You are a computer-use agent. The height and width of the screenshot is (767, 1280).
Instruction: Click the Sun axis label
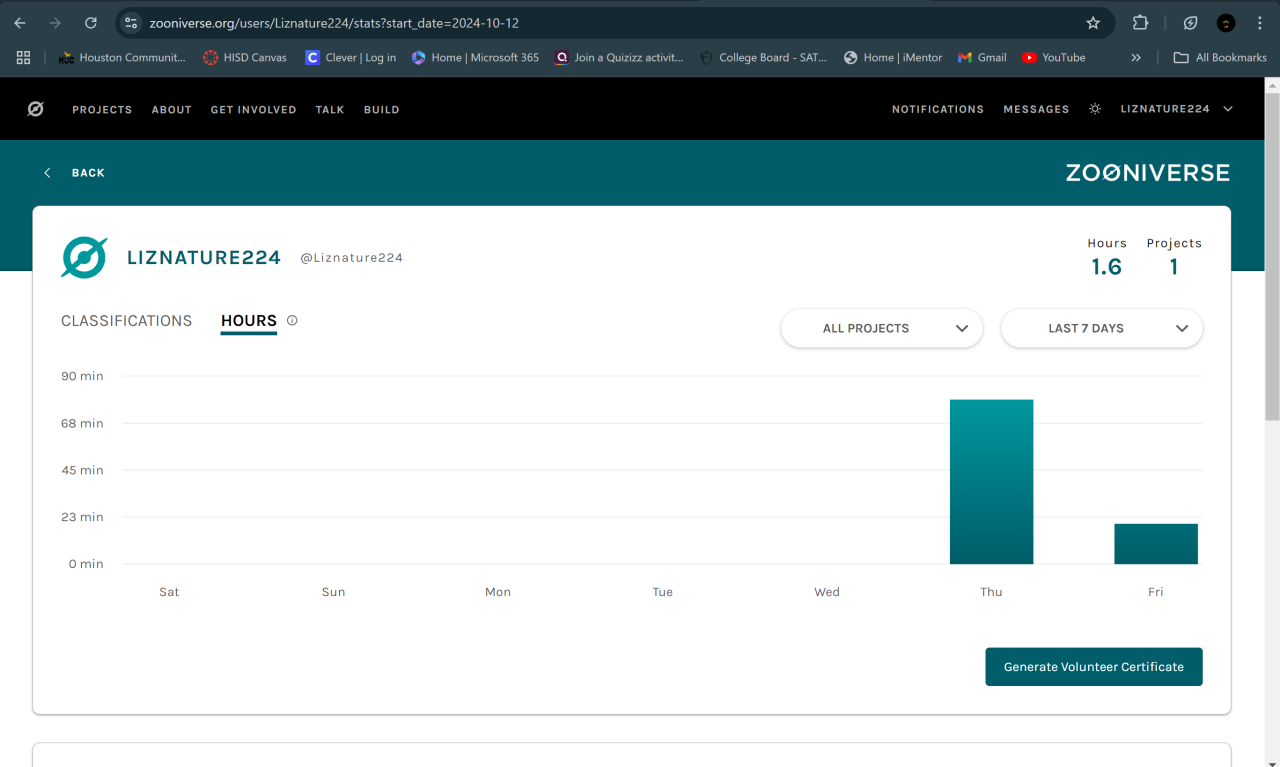coord(333,592)
